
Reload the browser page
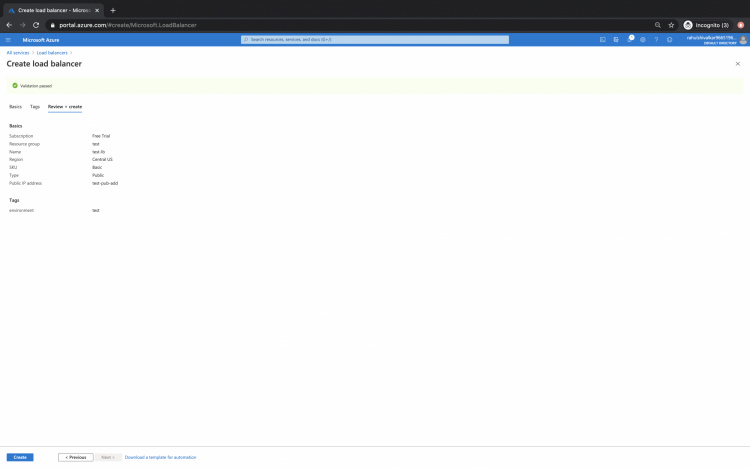click(x=36, y=25)
